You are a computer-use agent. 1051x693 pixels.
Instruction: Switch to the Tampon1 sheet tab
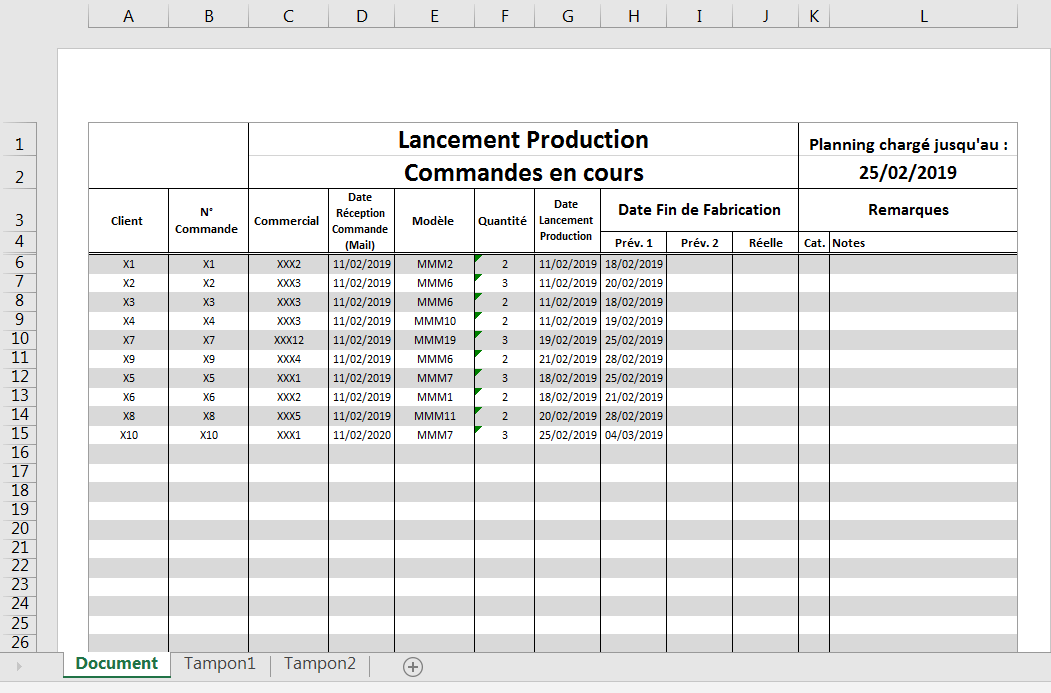pos(218,663)
